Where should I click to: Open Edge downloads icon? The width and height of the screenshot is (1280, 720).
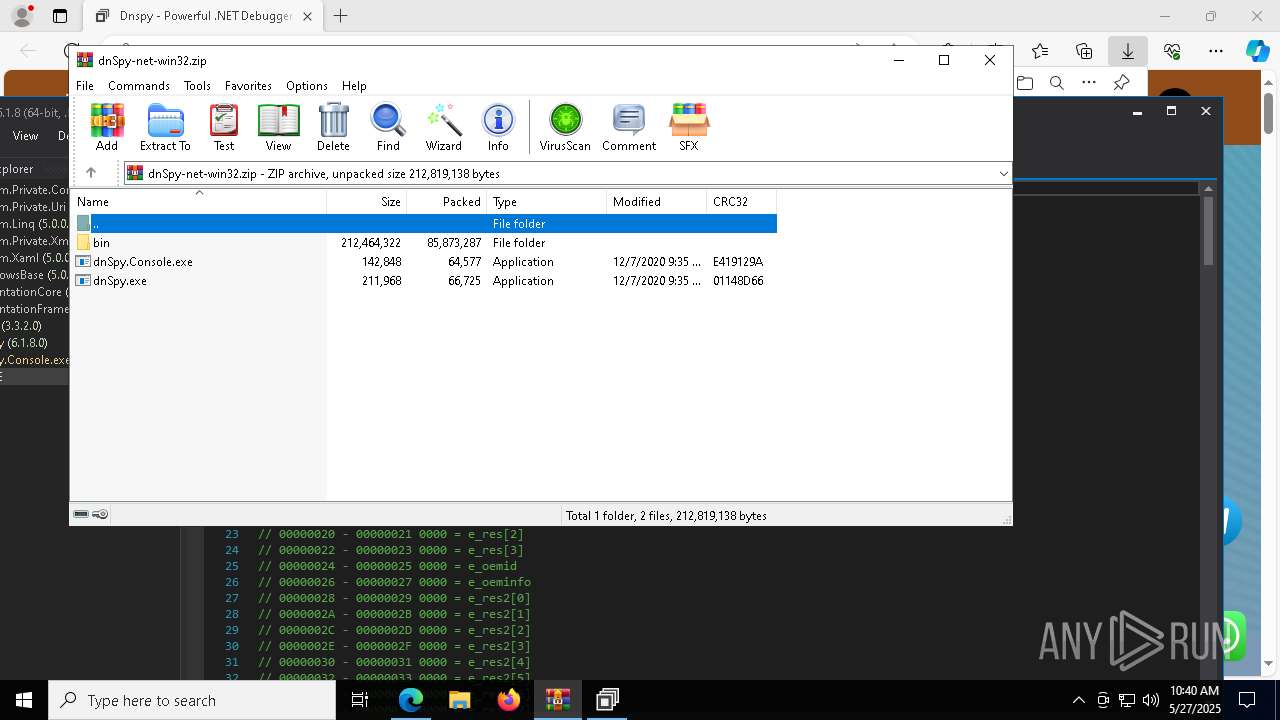[x=1128, y=51]
